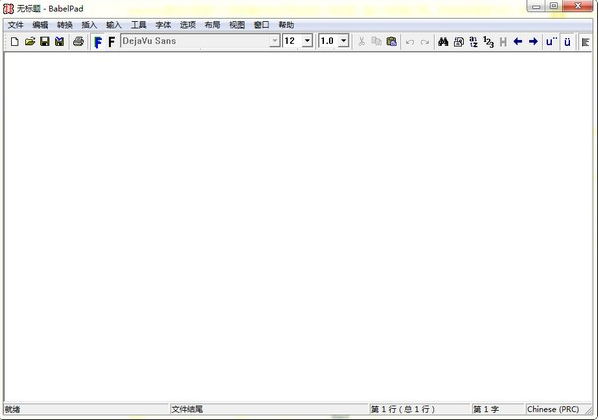Go back with the blue left arrow

pos(518,41)
